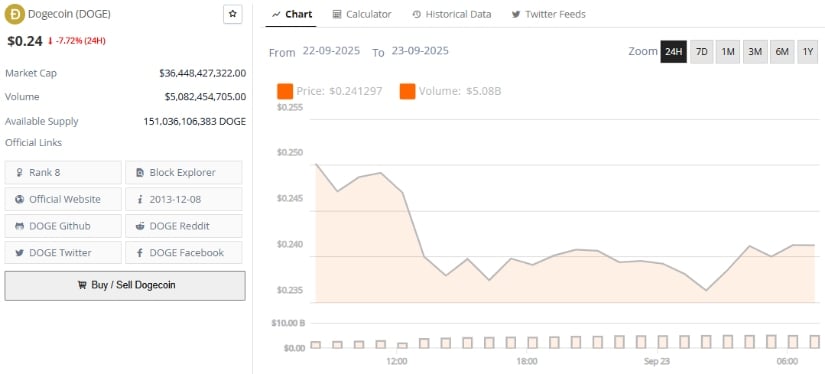Click the 06:00 x-axis label
This screenshot has width=825, height=374.
787,361
